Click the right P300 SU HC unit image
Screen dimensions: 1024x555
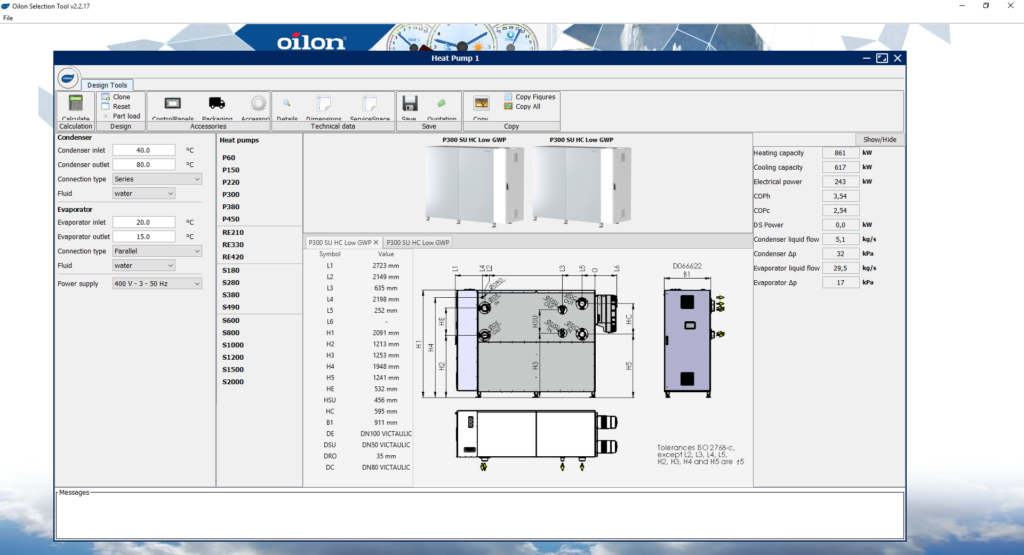pos(582,186)
